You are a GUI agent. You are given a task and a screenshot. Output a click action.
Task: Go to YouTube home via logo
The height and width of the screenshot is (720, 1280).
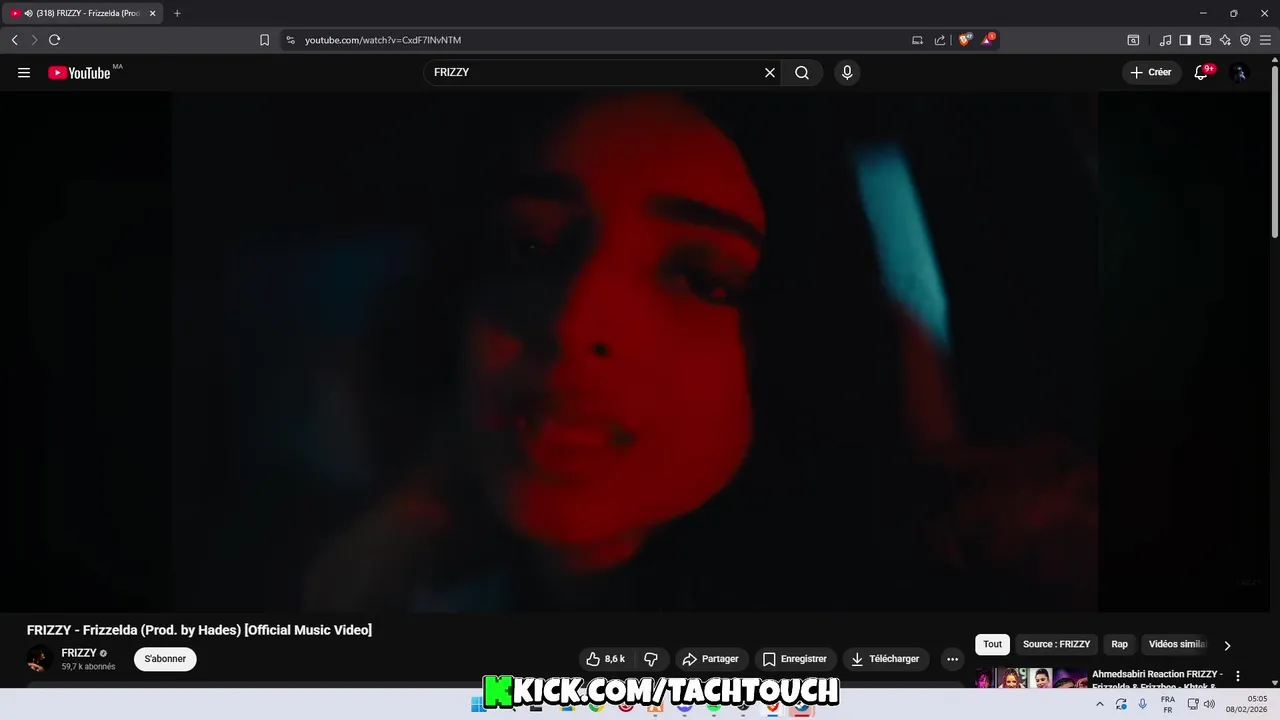click(x=80, y=72)
